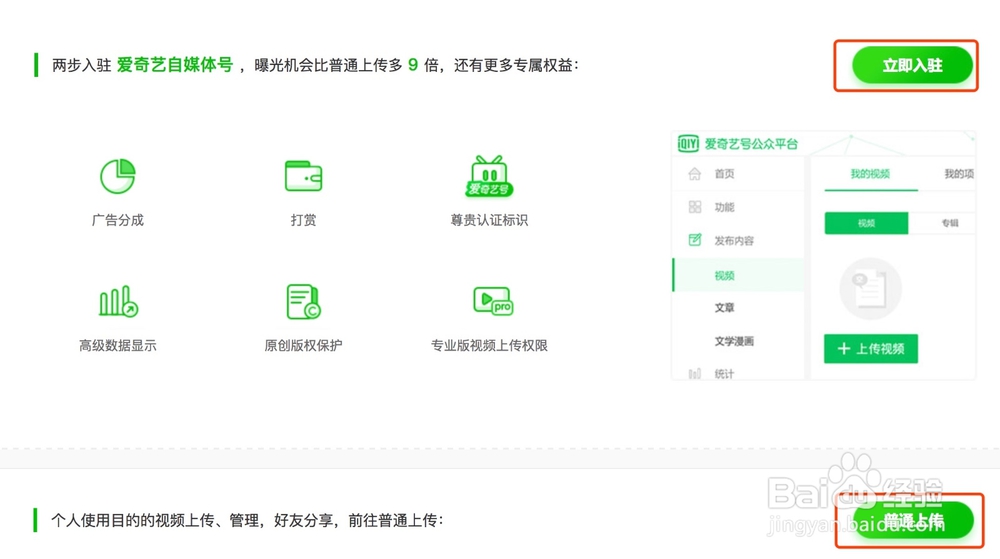
Task: Click the 打赏 wallet icon
Action: 303,176
